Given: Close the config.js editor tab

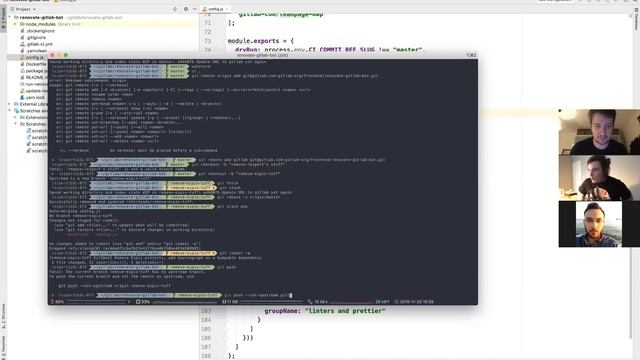Looking at the screenshot, I should click(227, 9).
